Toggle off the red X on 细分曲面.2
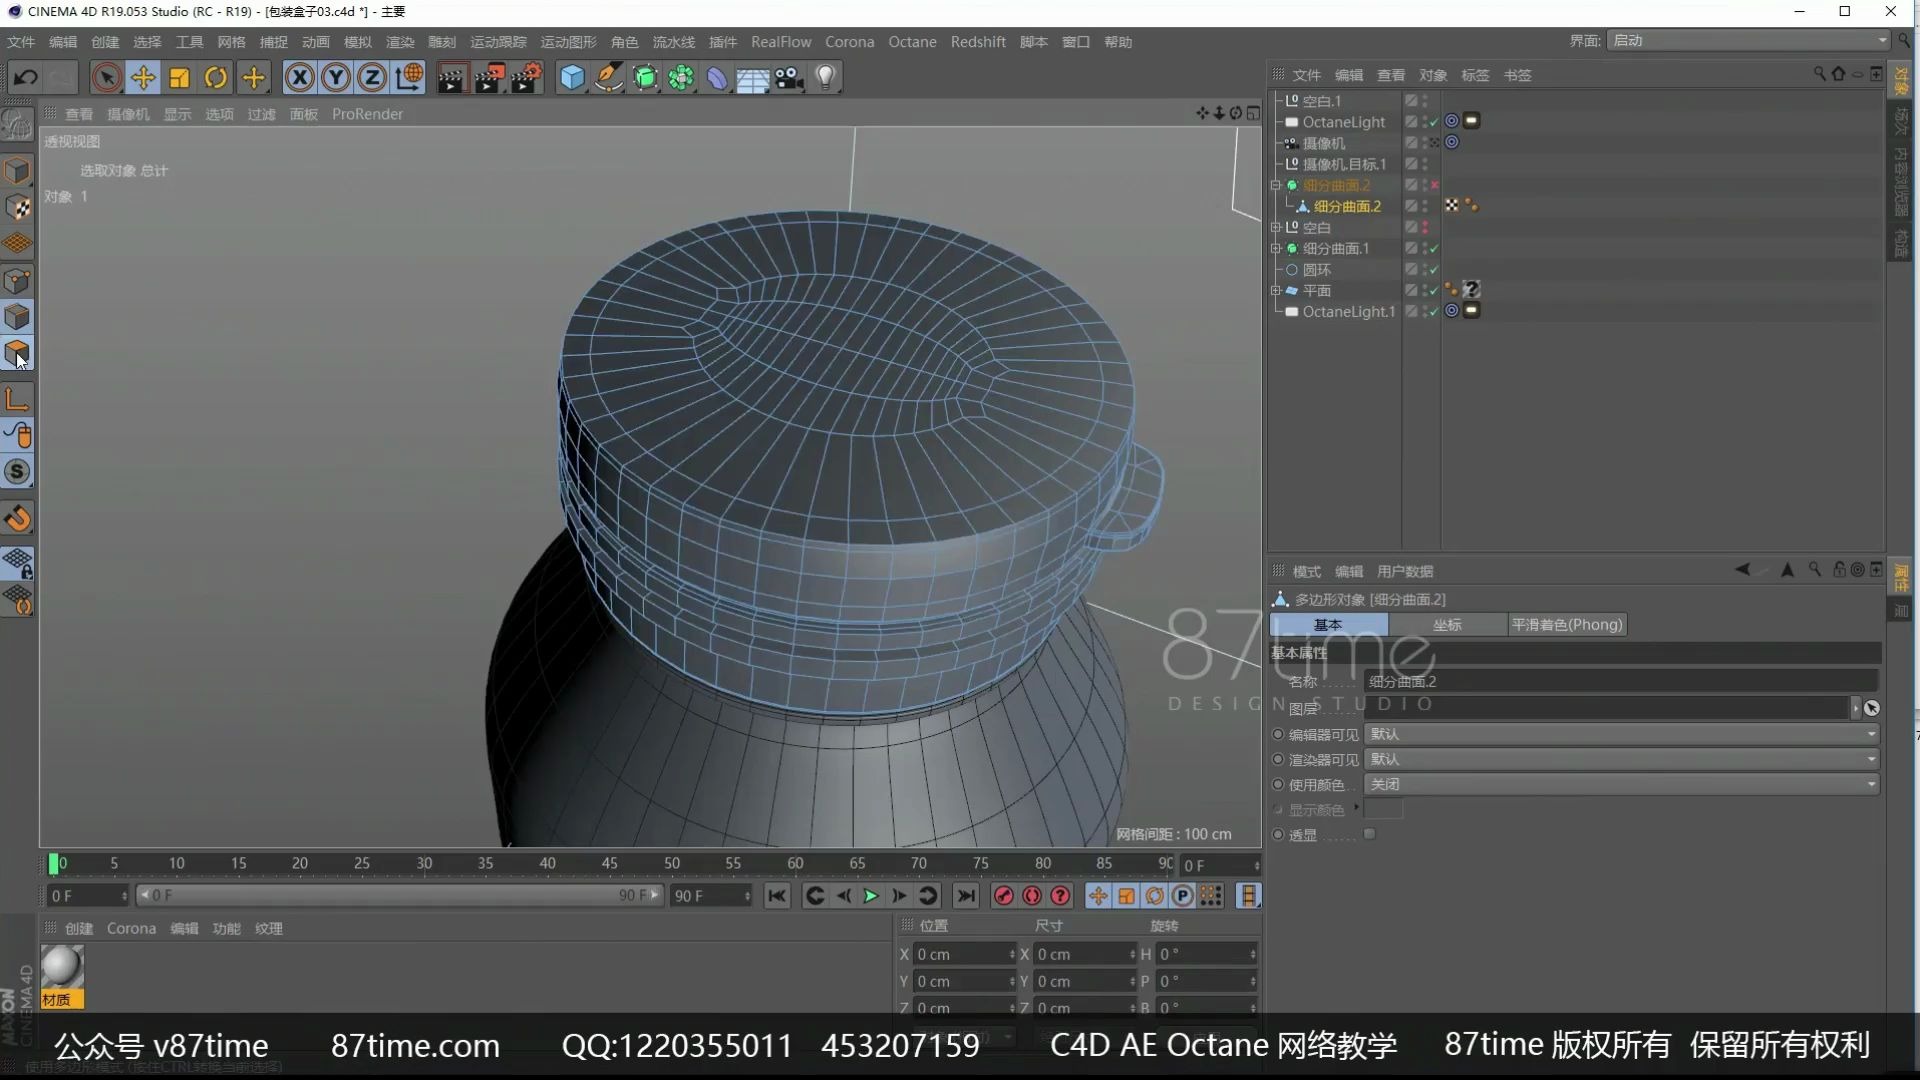This screenshot has width=1920, height=1080. click(x=1433, y=185)
